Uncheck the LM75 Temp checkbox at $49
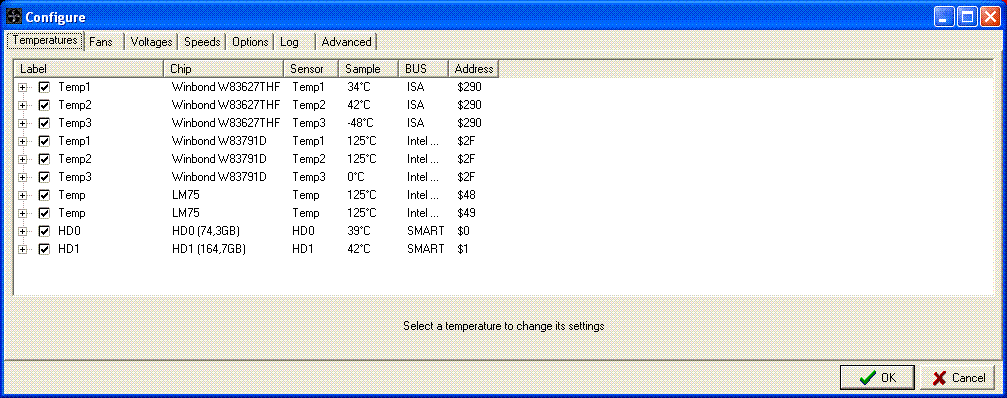1007x398 pixels. (x=44, y=212)
